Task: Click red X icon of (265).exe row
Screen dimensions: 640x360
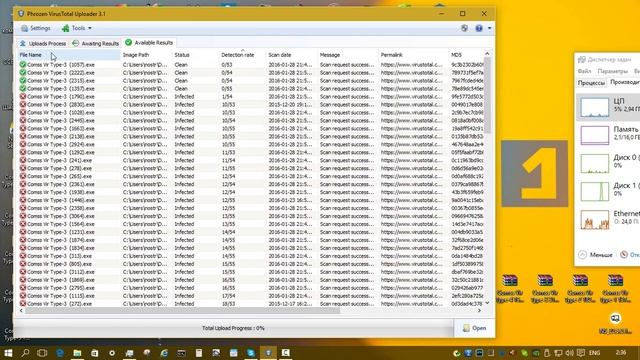Action: tap(23, 176)
